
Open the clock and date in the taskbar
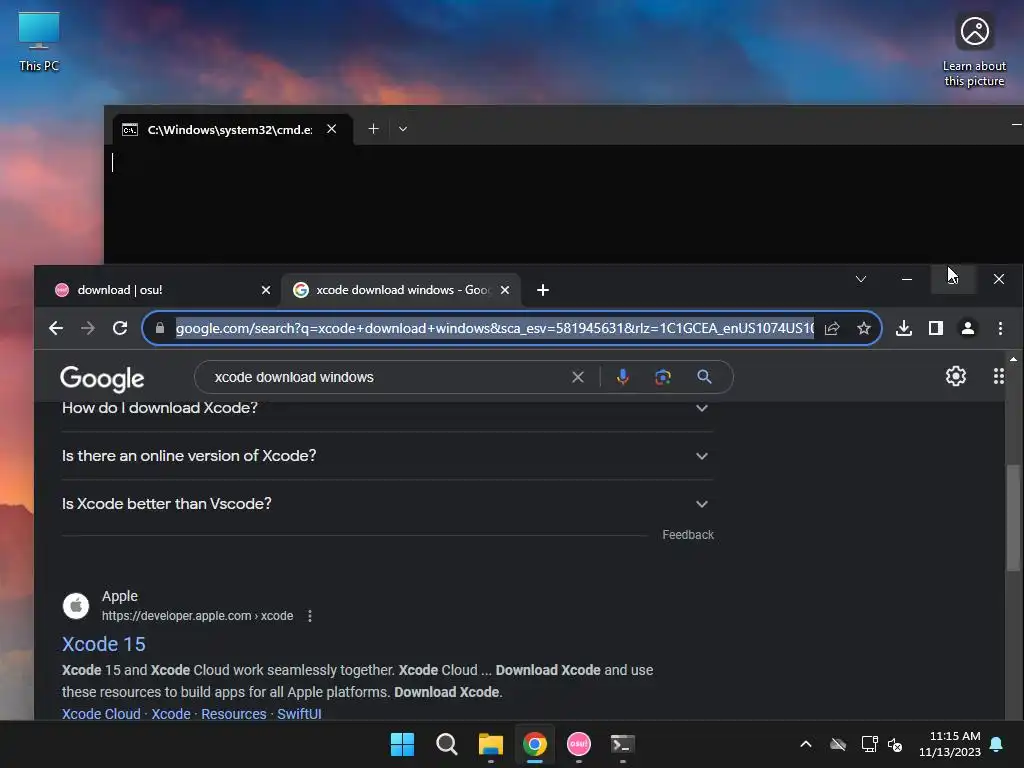pos(950,744)
